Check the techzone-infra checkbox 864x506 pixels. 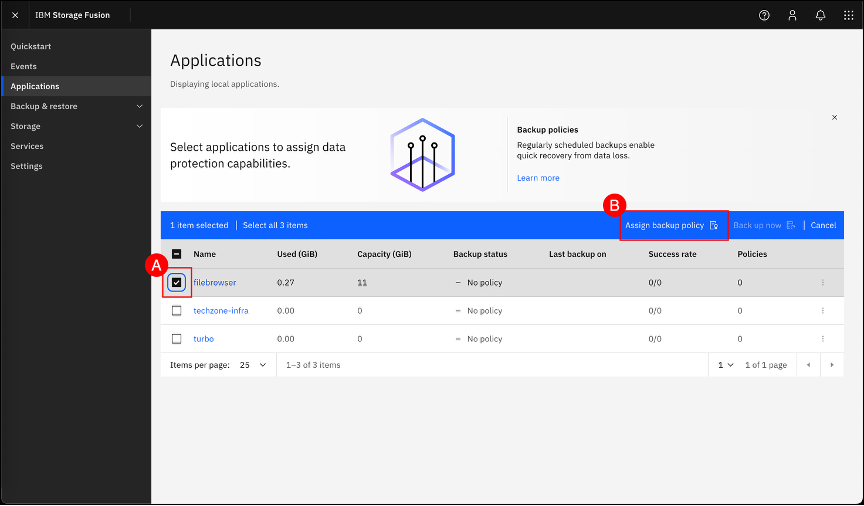click(177, 311)
